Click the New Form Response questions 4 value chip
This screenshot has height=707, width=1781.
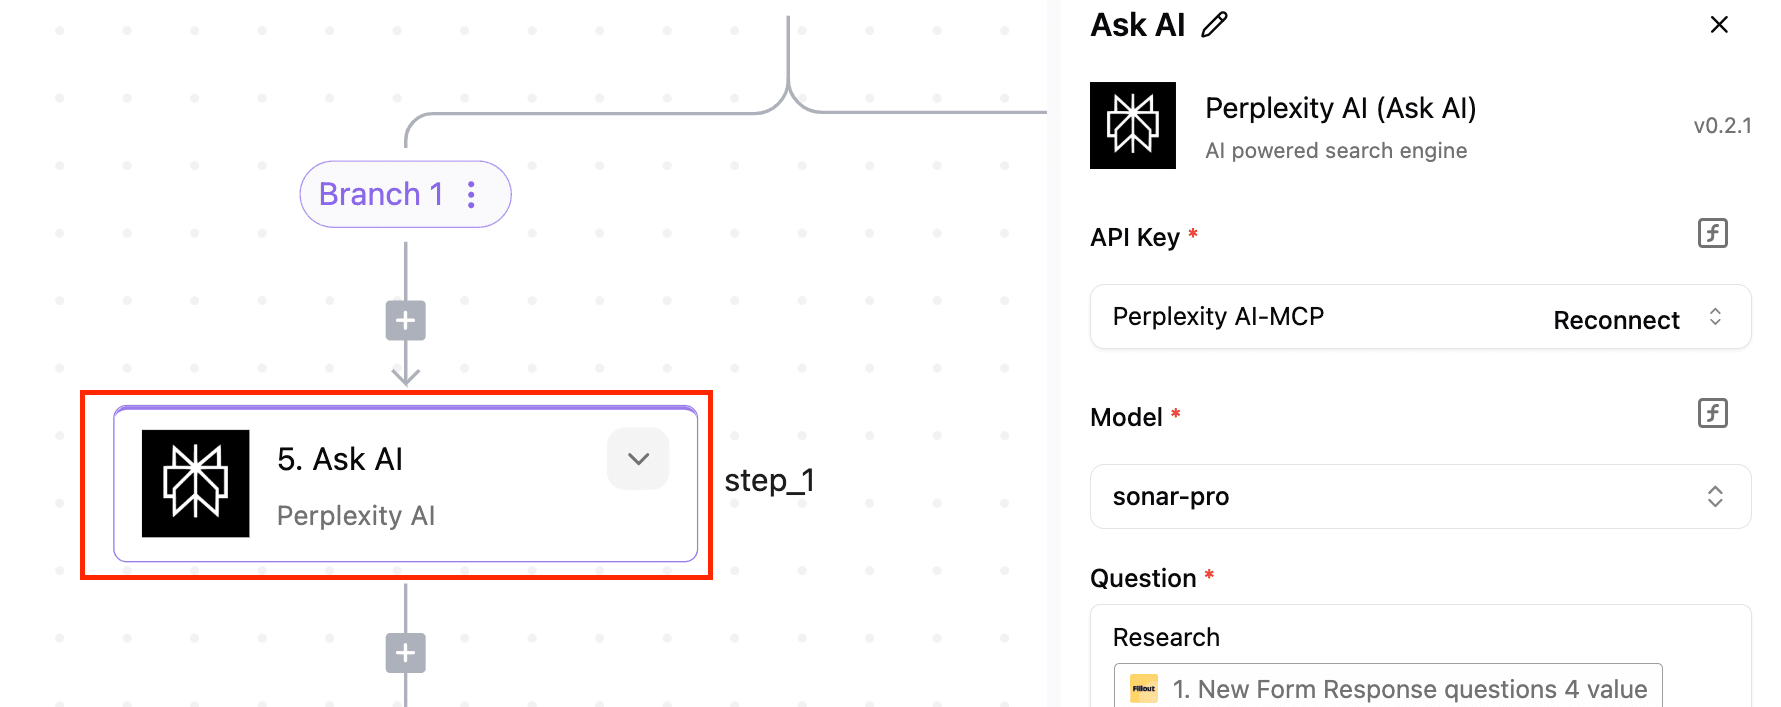click(x=1388, y=688)
